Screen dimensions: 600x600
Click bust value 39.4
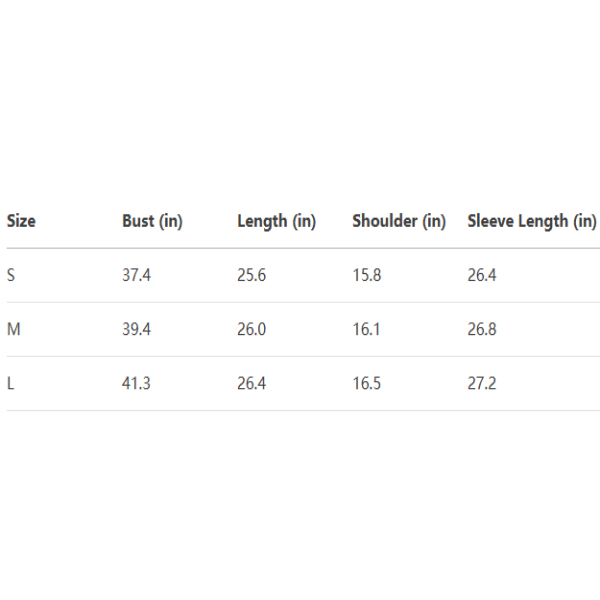(136, 329)
